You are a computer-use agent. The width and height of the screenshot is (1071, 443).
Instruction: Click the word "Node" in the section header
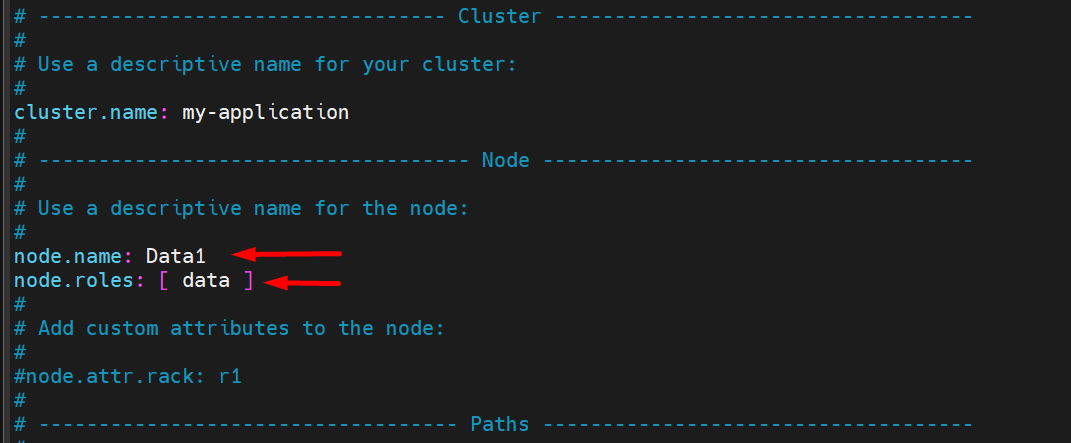[x=505, y=160]
